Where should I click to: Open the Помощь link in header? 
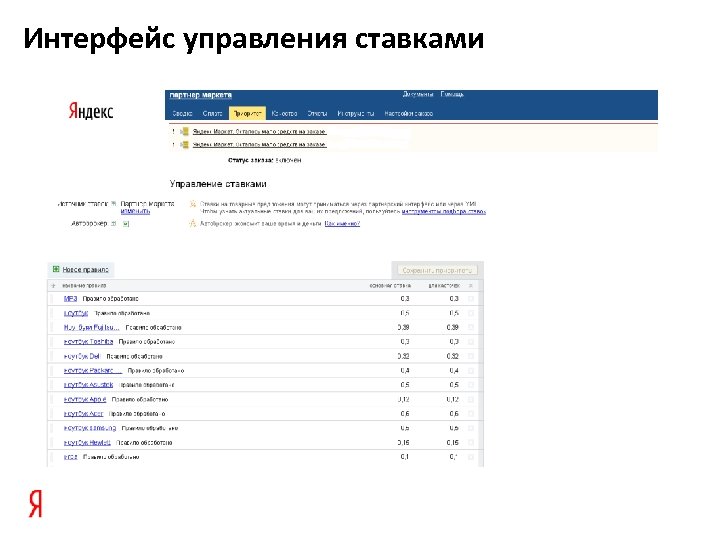click(452, 94)
